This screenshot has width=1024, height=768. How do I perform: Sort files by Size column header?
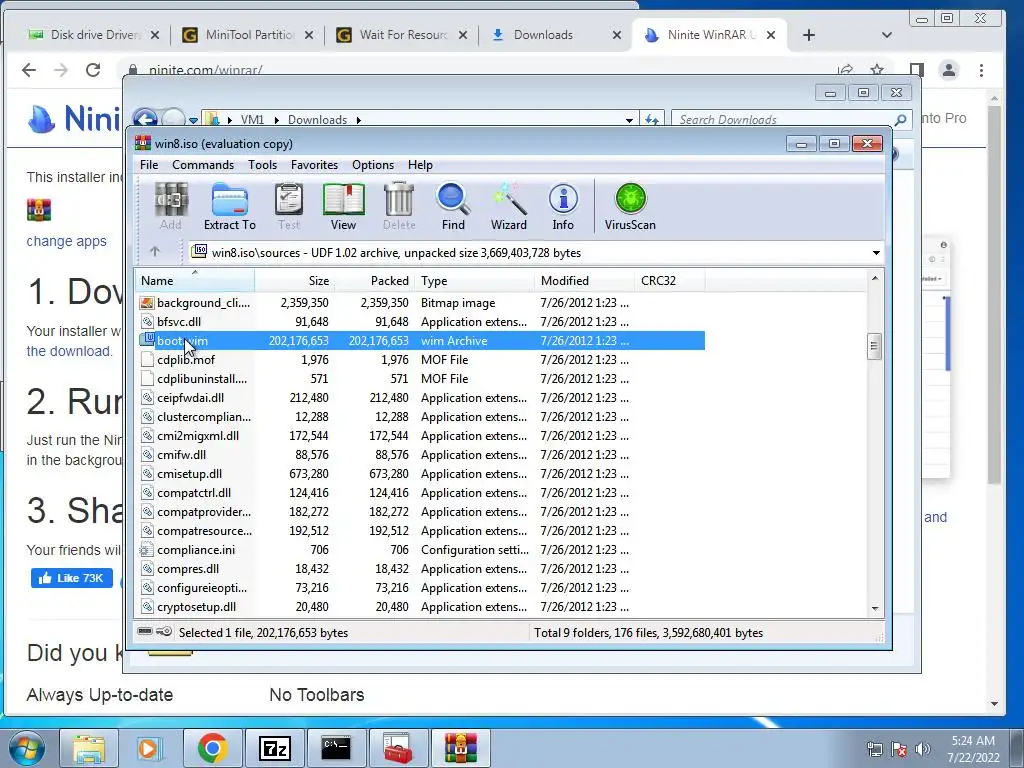[294, 281]
